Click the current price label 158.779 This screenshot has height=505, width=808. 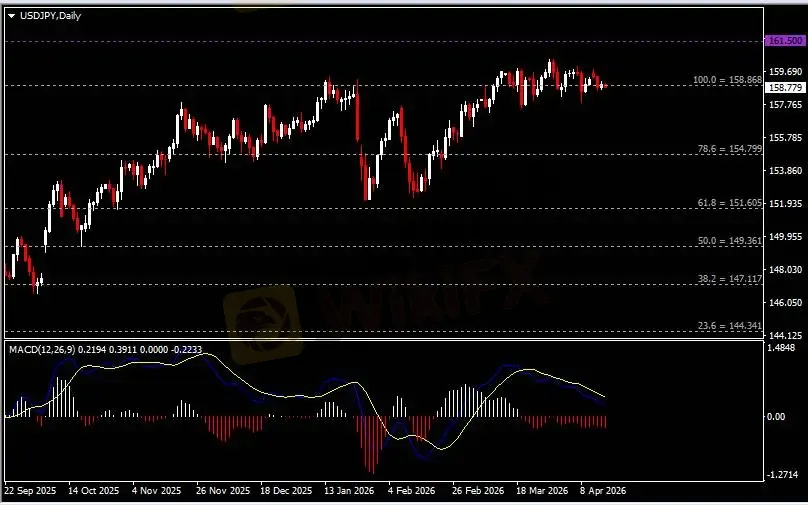pos(785,87)
